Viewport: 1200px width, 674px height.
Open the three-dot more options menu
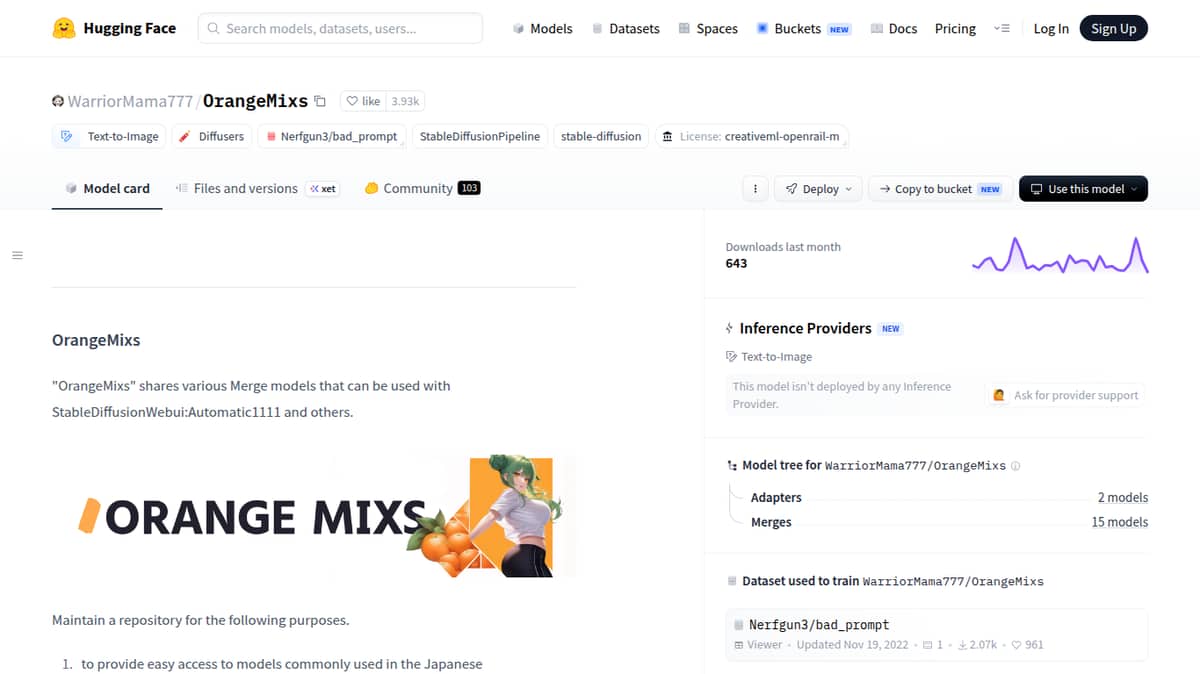[x=755, y=188]
